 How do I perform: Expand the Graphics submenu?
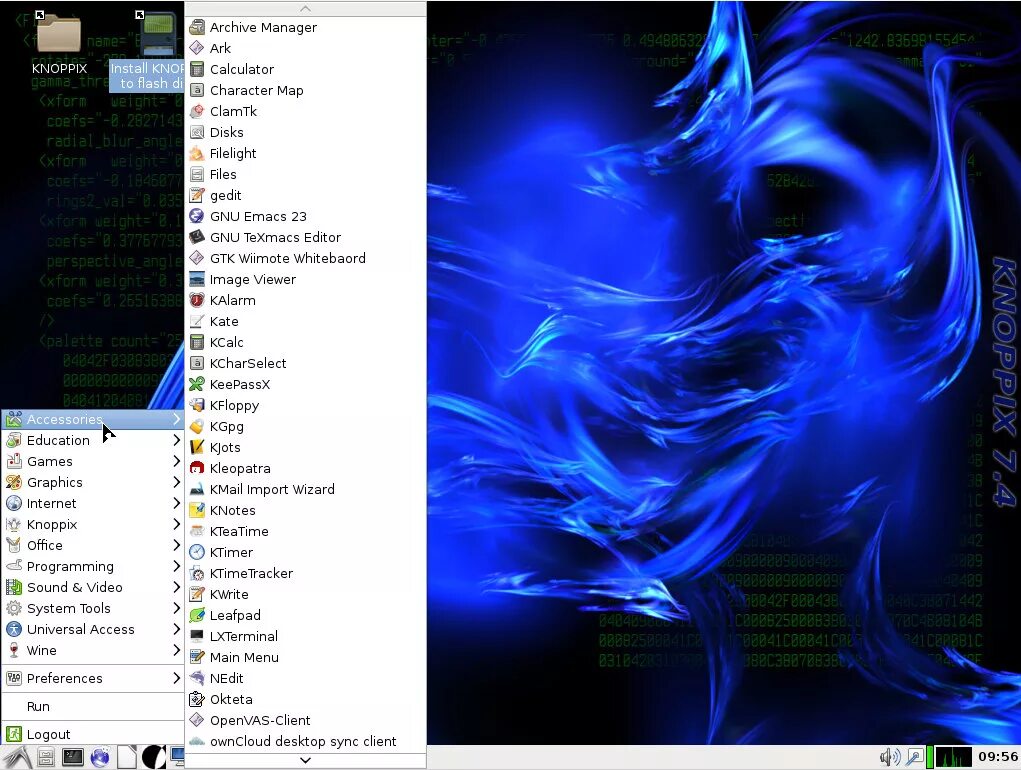(x=93, y=482)
